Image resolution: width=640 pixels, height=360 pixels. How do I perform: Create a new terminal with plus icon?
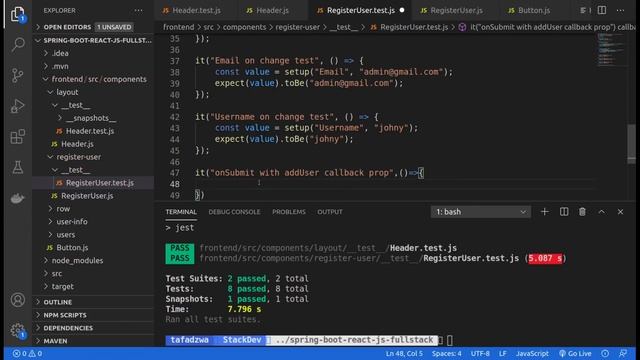(544, 212)
